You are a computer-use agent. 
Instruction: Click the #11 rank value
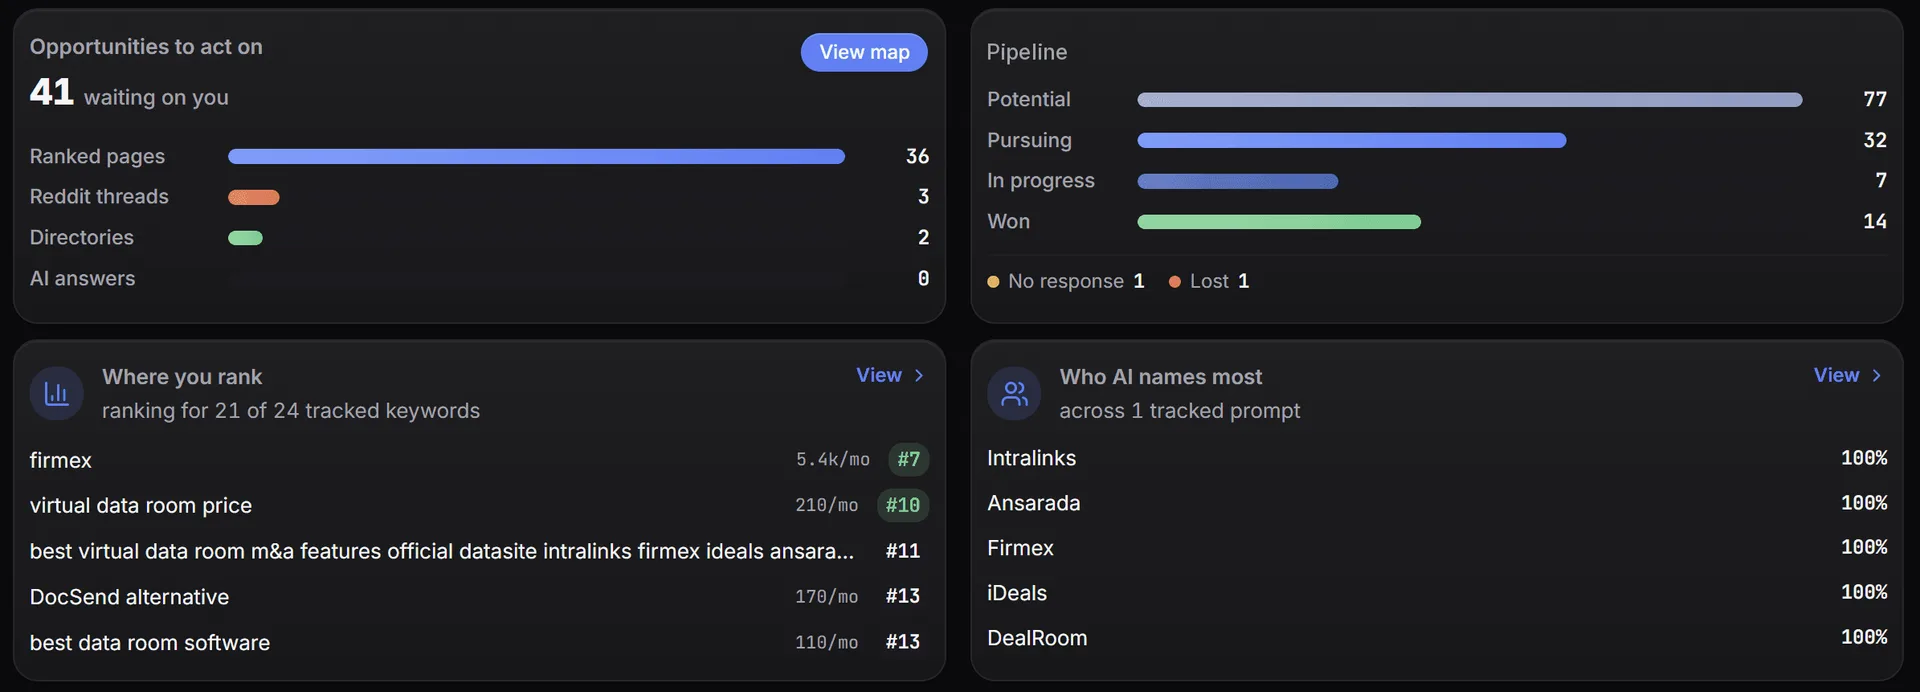point(903,551)
